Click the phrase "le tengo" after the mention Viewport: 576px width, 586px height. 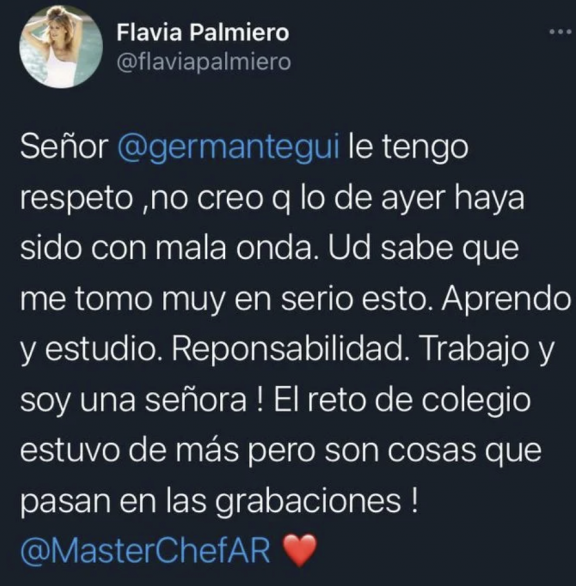[x=408, y=148]
